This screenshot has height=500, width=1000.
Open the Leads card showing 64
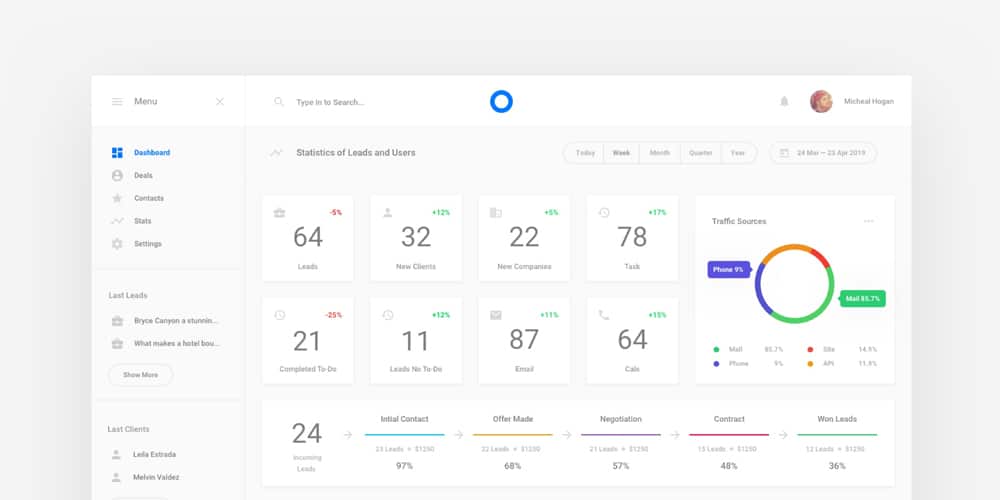click(x=307, y=239)
